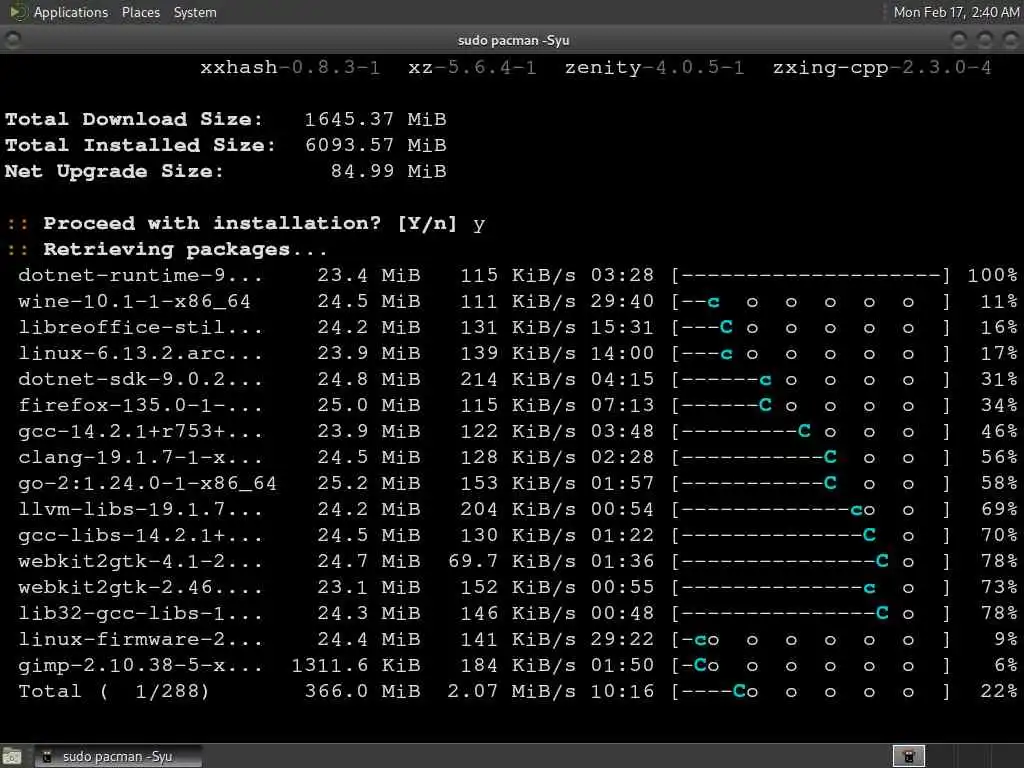Click the webkit2gtk-4.1-2... package name
1024x768 pixels.
tap(140, 562)
